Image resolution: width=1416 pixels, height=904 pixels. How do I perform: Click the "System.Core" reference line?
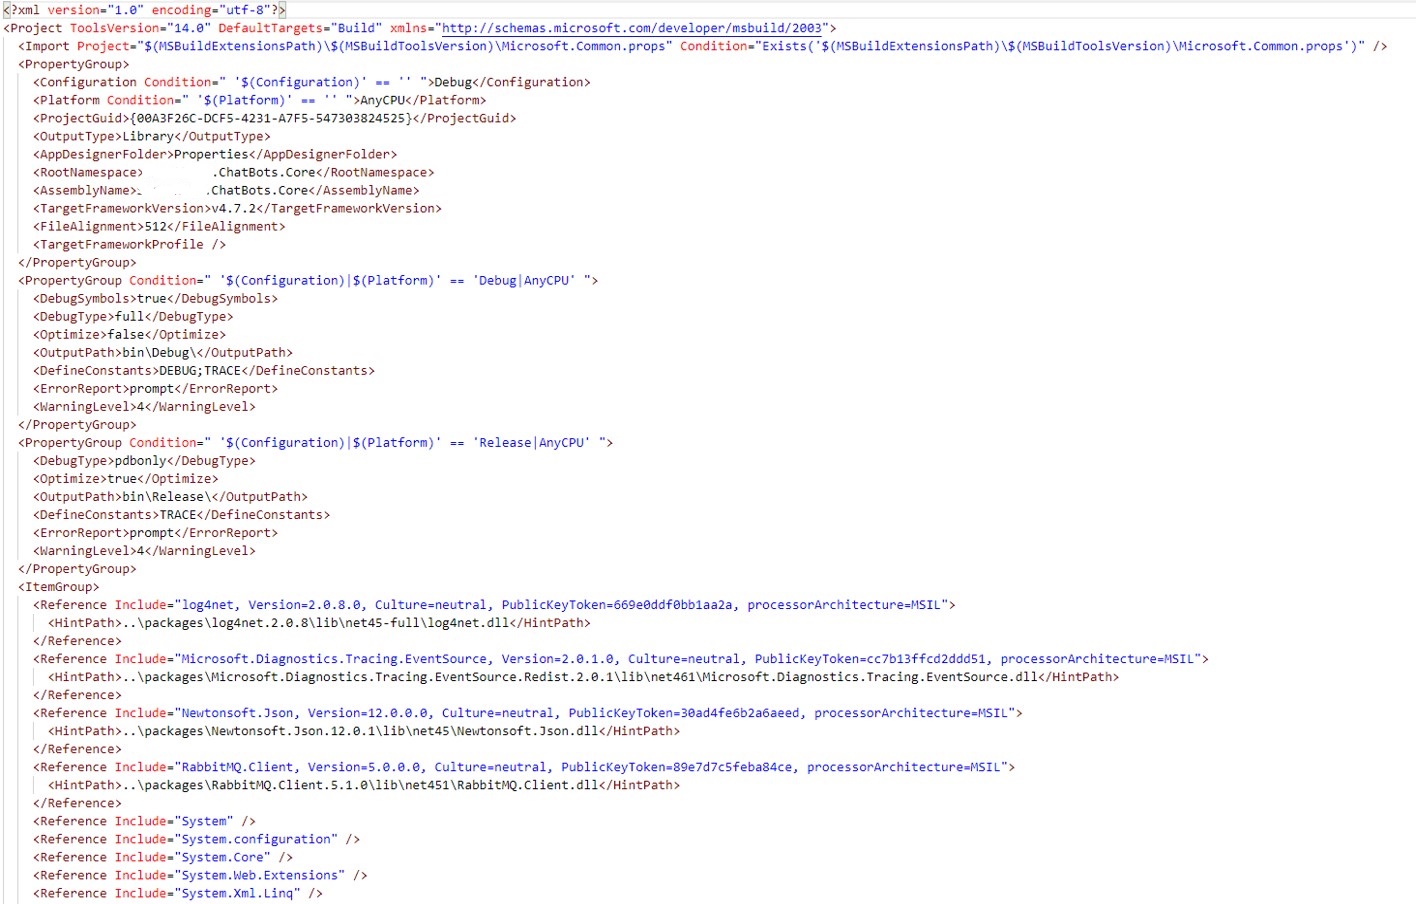[163, 856]
